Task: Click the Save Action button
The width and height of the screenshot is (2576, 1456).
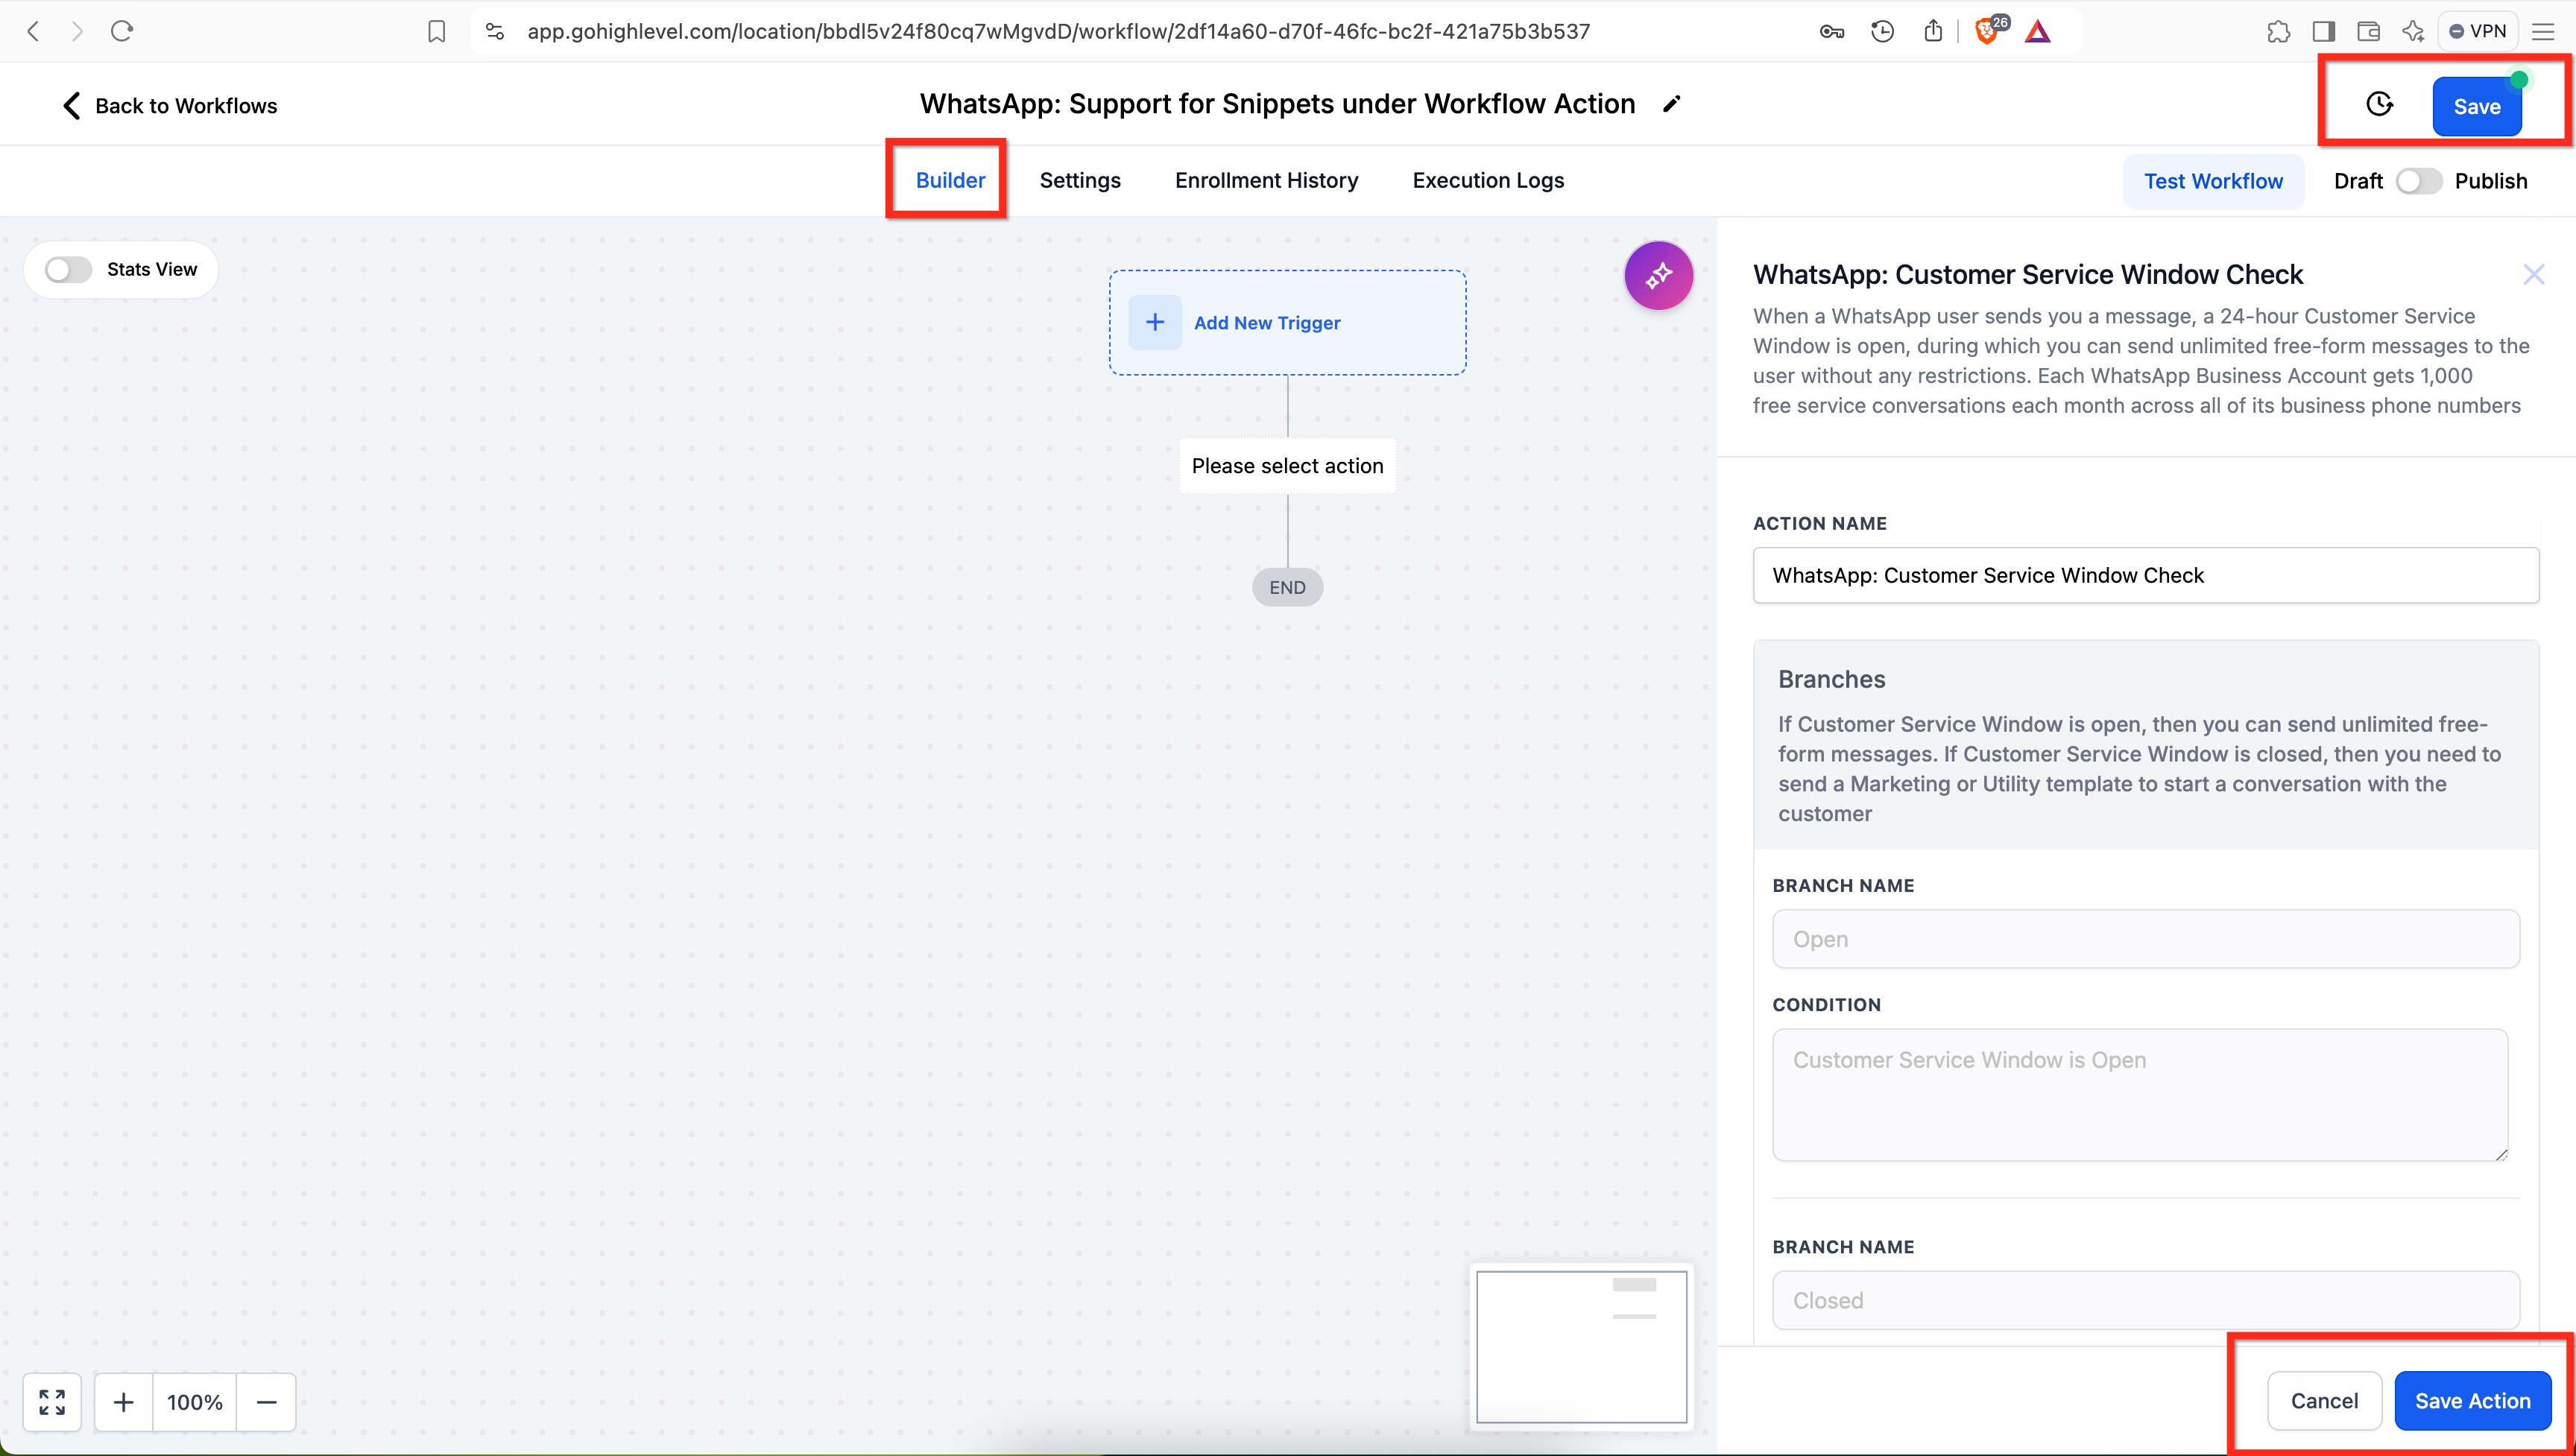Action: point(2472,1400)
